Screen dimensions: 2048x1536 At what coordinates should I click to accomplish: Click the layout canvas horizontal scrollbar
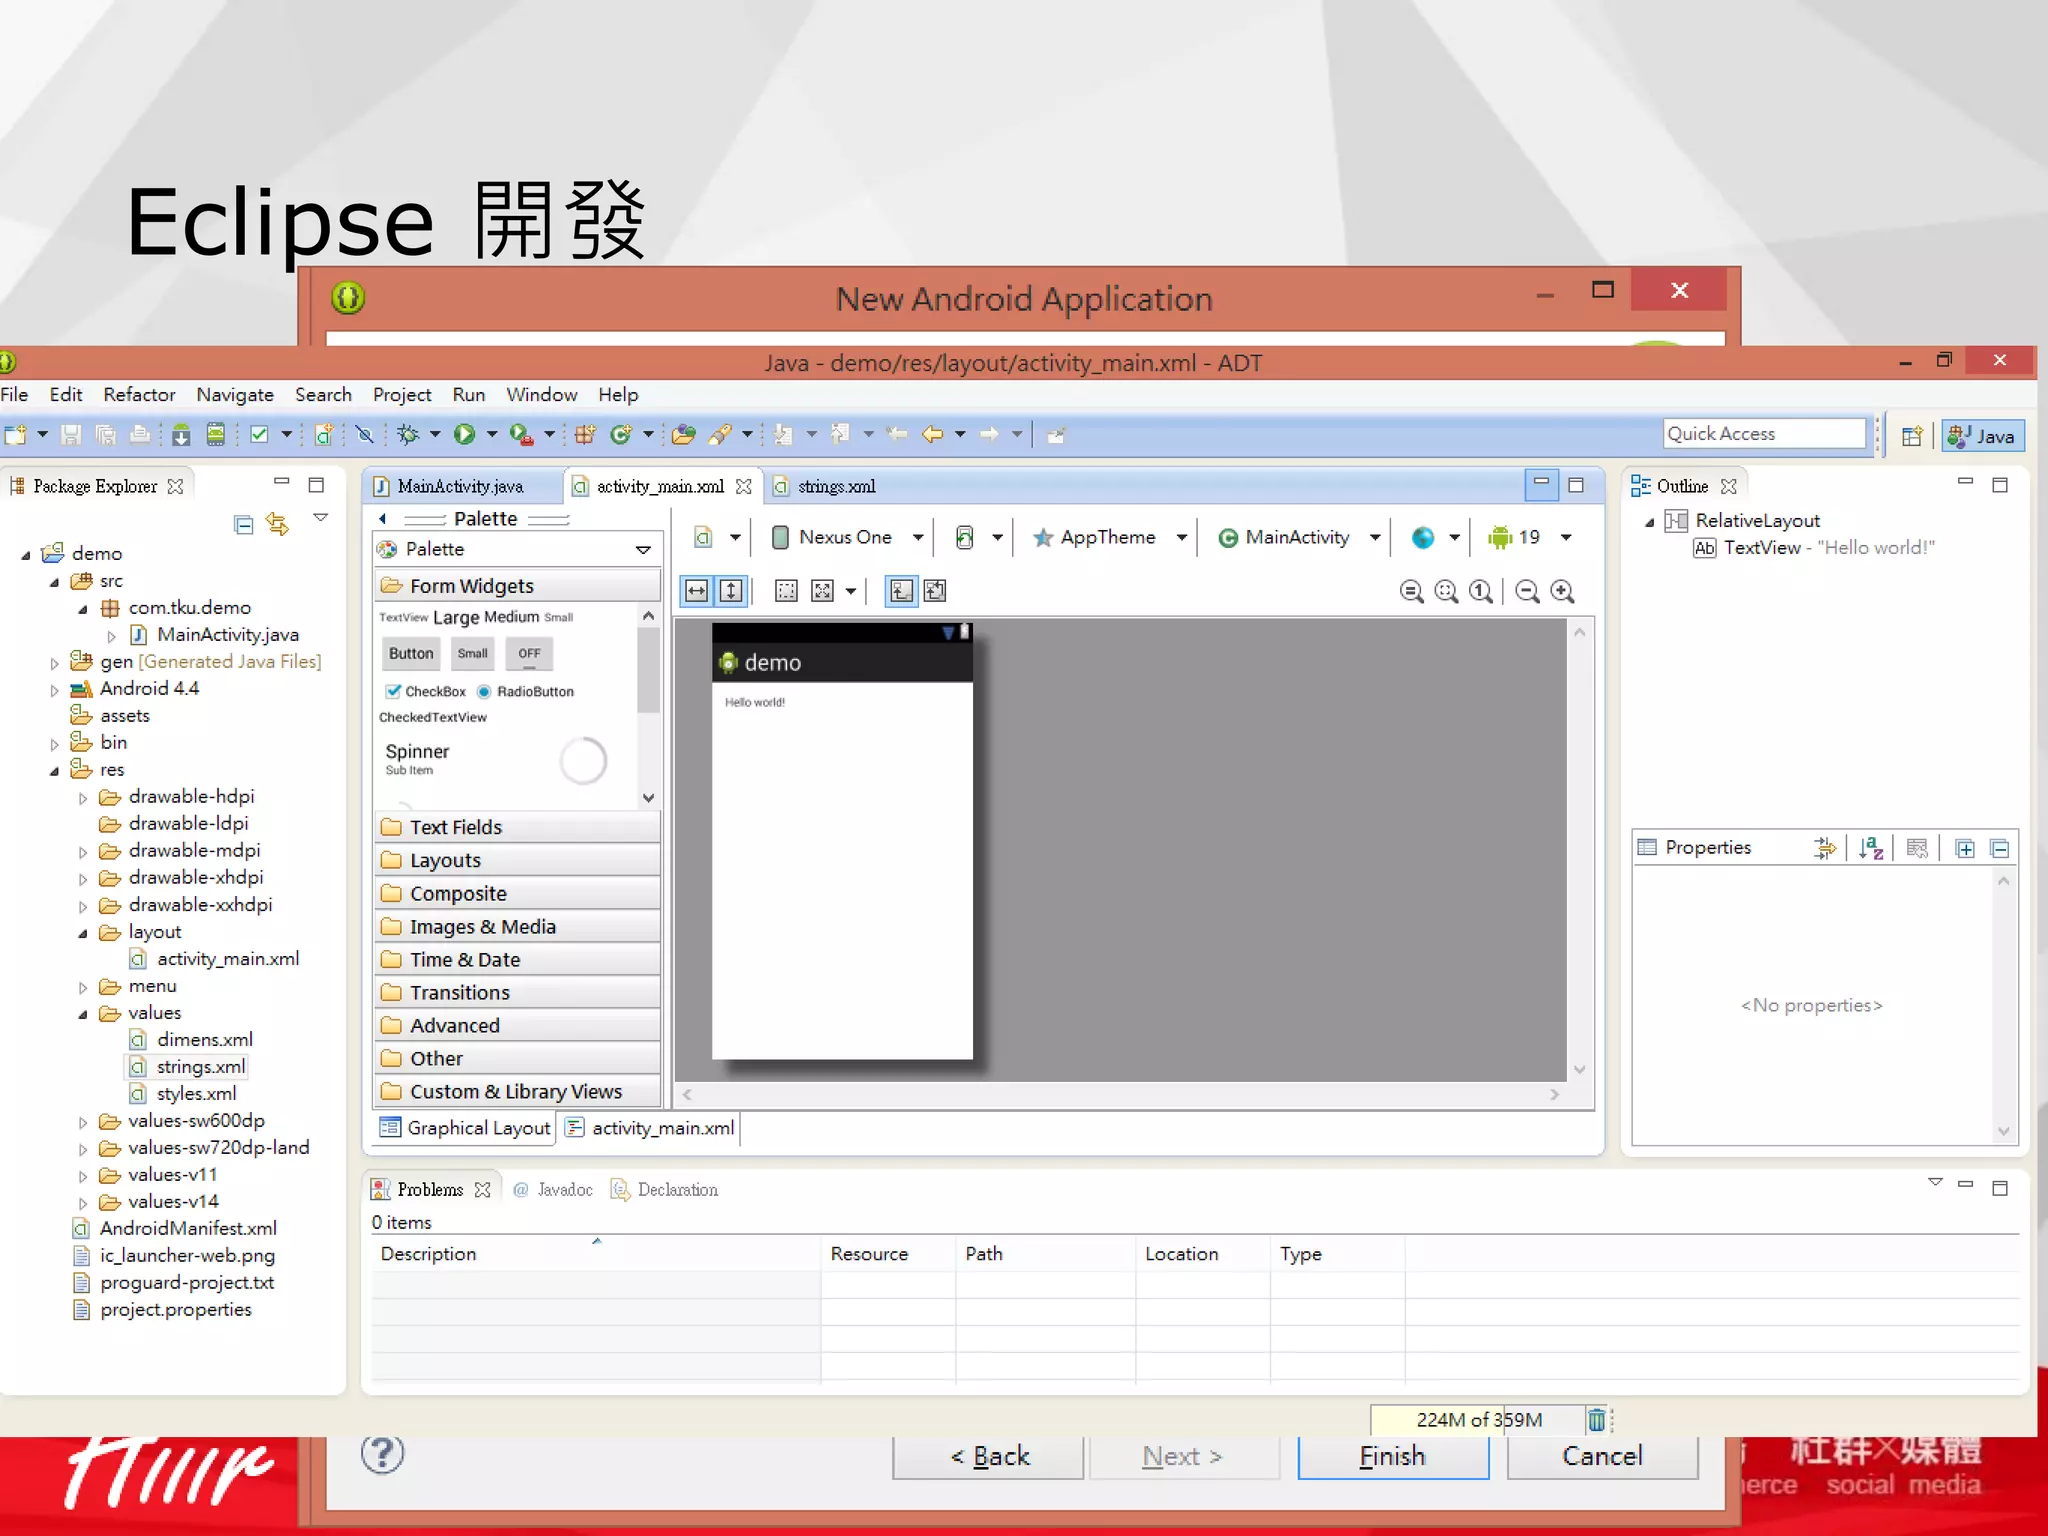(1120, 1094)
